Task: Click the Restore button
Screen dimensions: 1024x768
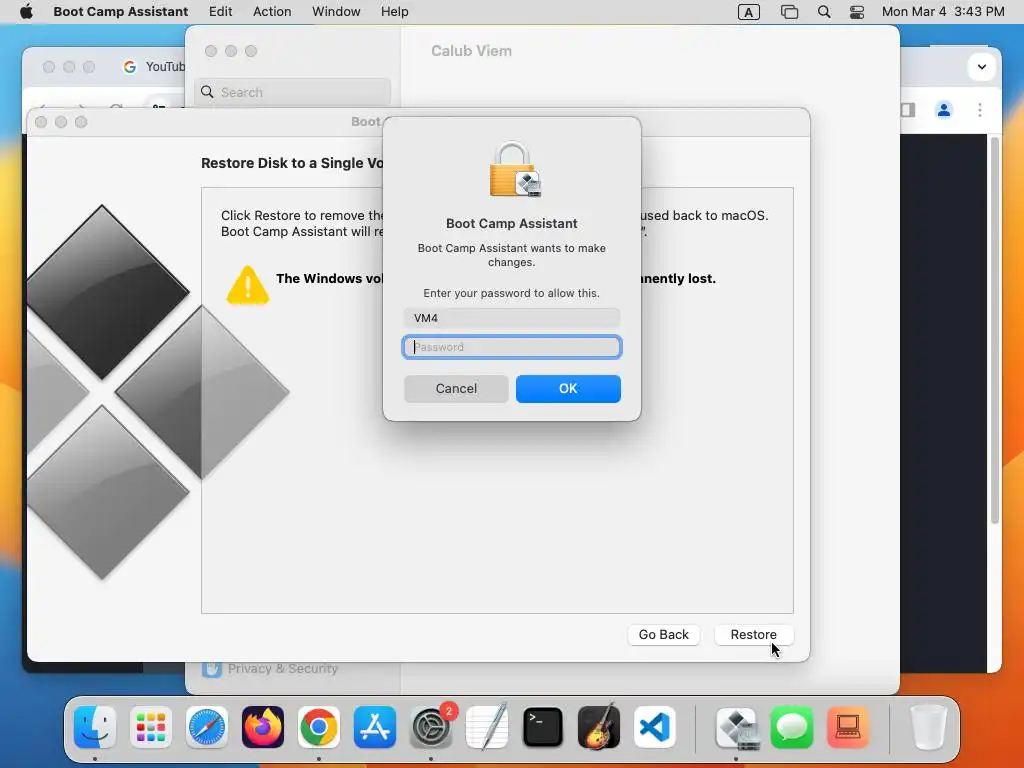Action: tap(754, 635)
